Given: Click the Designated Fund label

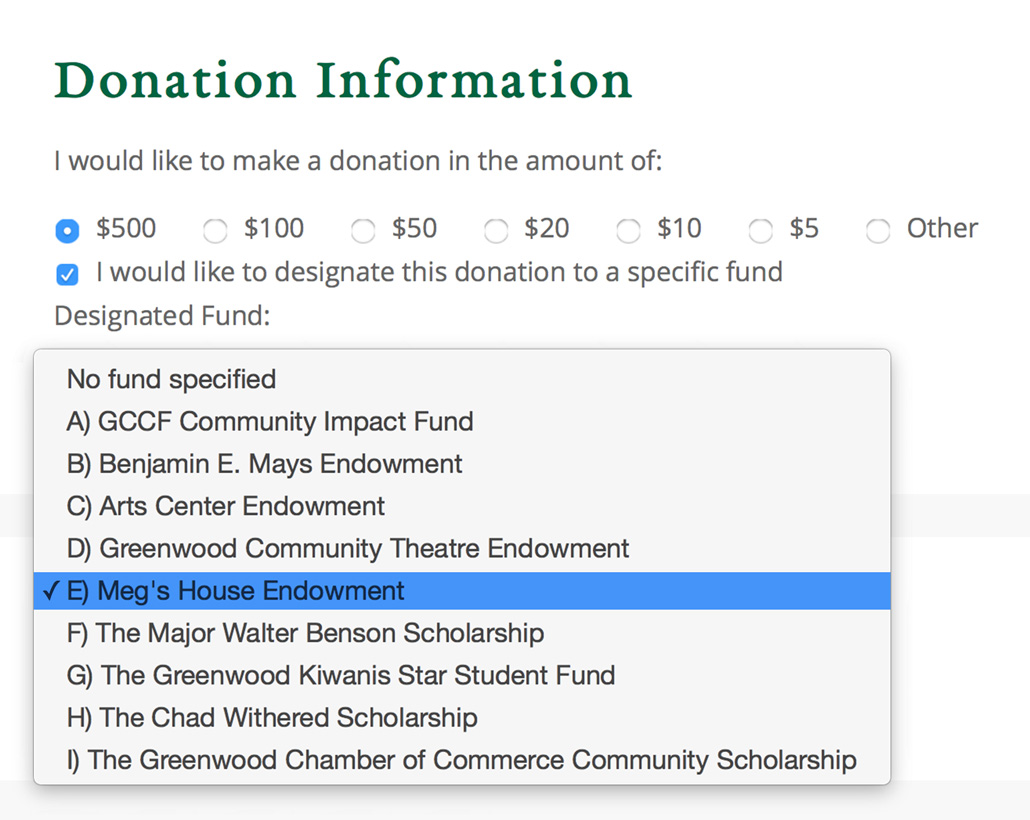Looking at the screenshot, I should coord(162,316).
